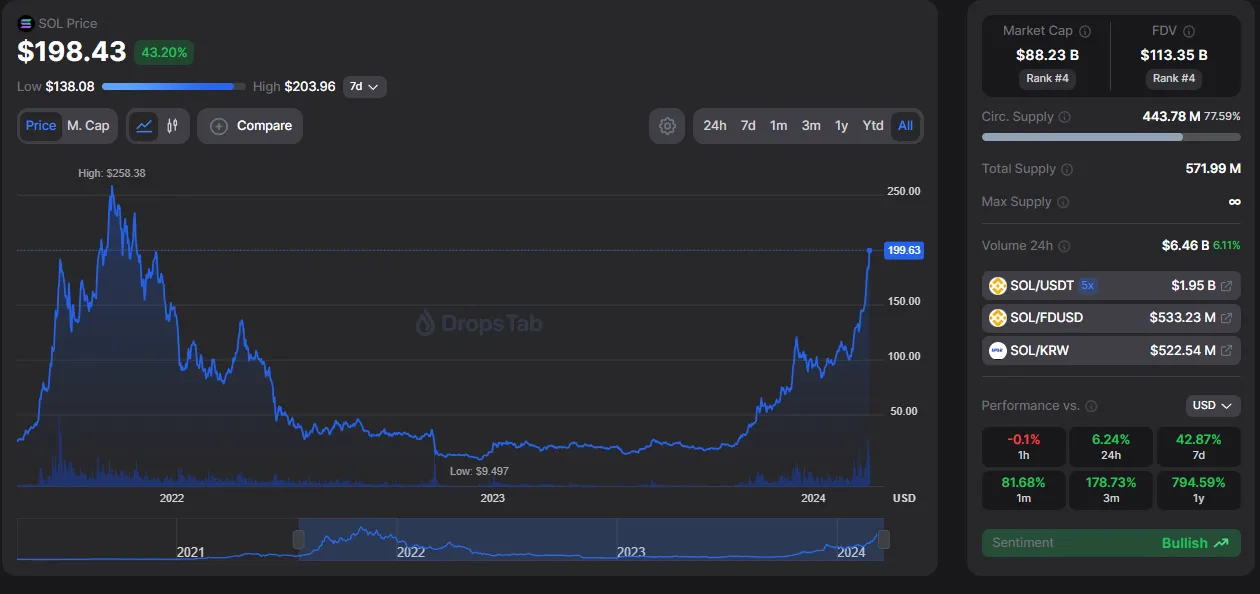1260x594 pixels.
Task: Select the 7d chart range tab
Action: [x=748, y=126]
